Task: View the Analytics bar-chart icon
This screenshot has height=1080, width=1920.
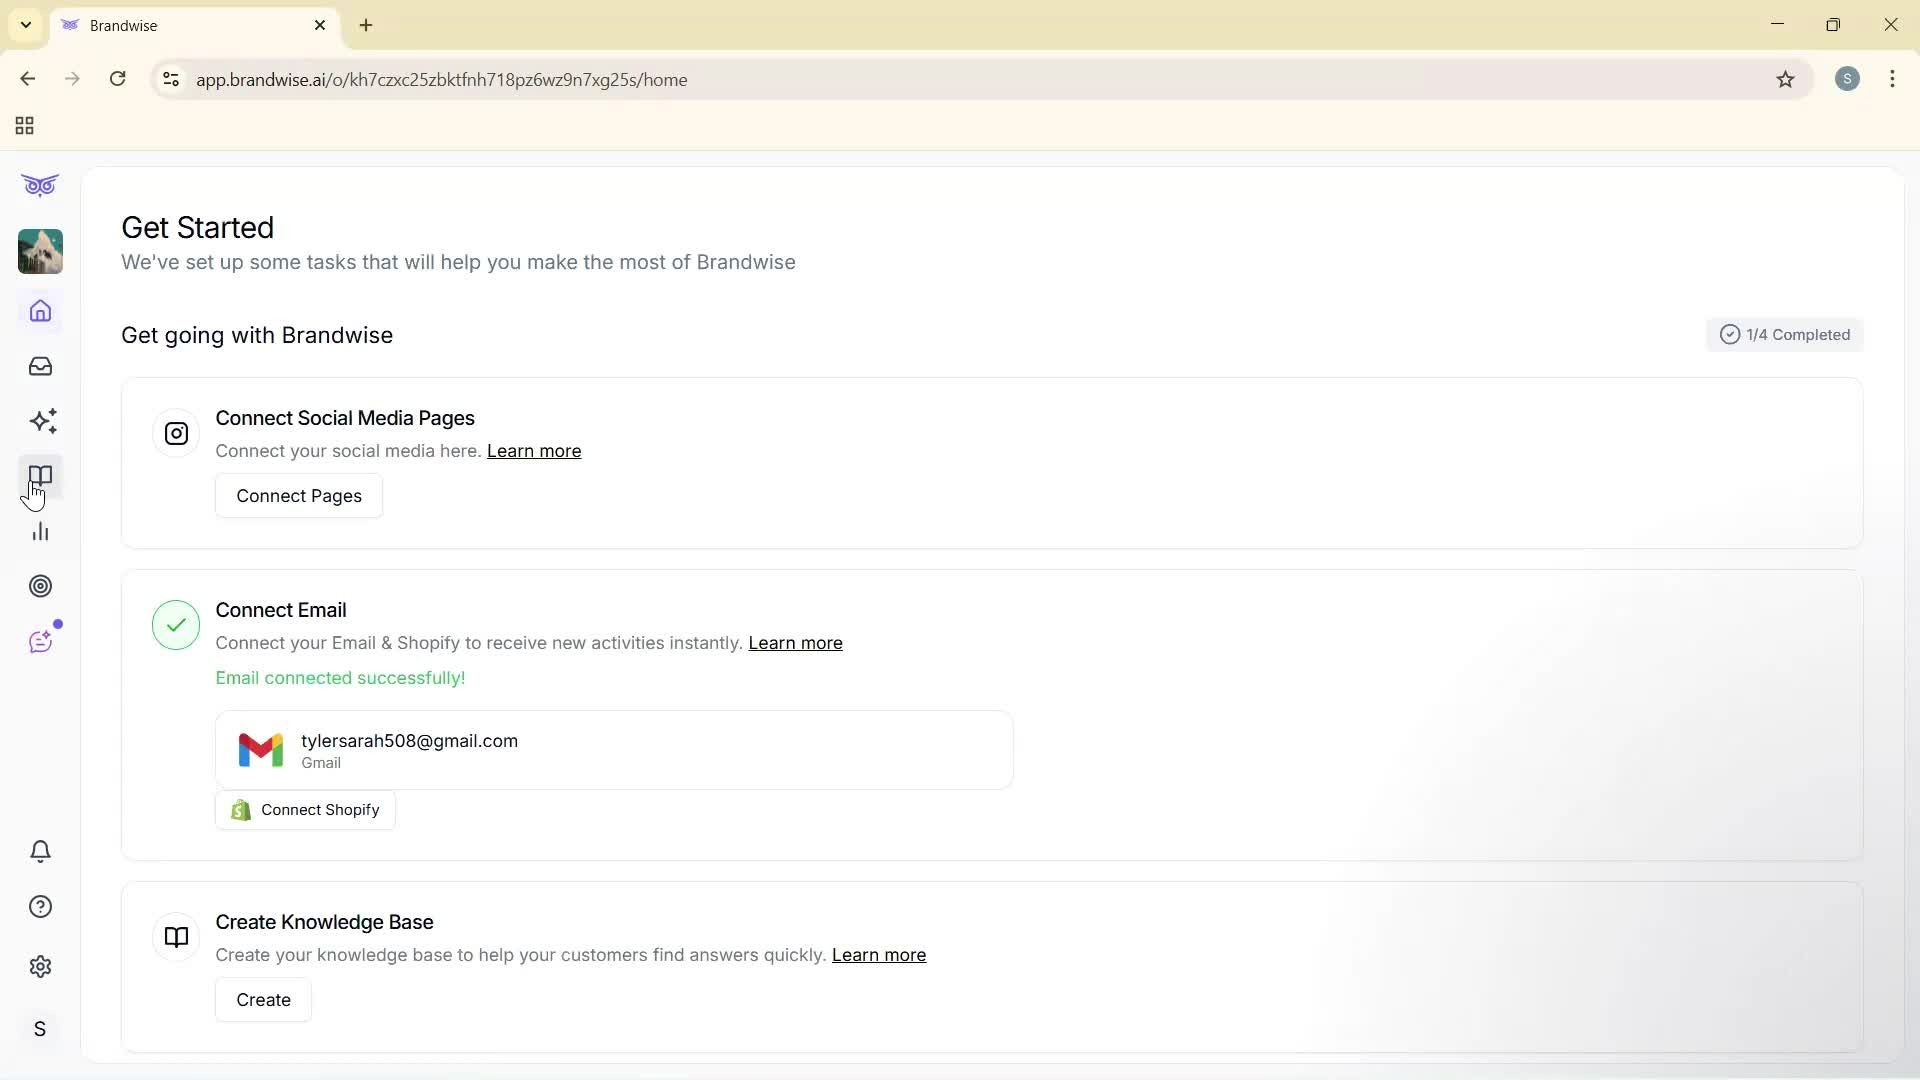Action: (40, 531)
